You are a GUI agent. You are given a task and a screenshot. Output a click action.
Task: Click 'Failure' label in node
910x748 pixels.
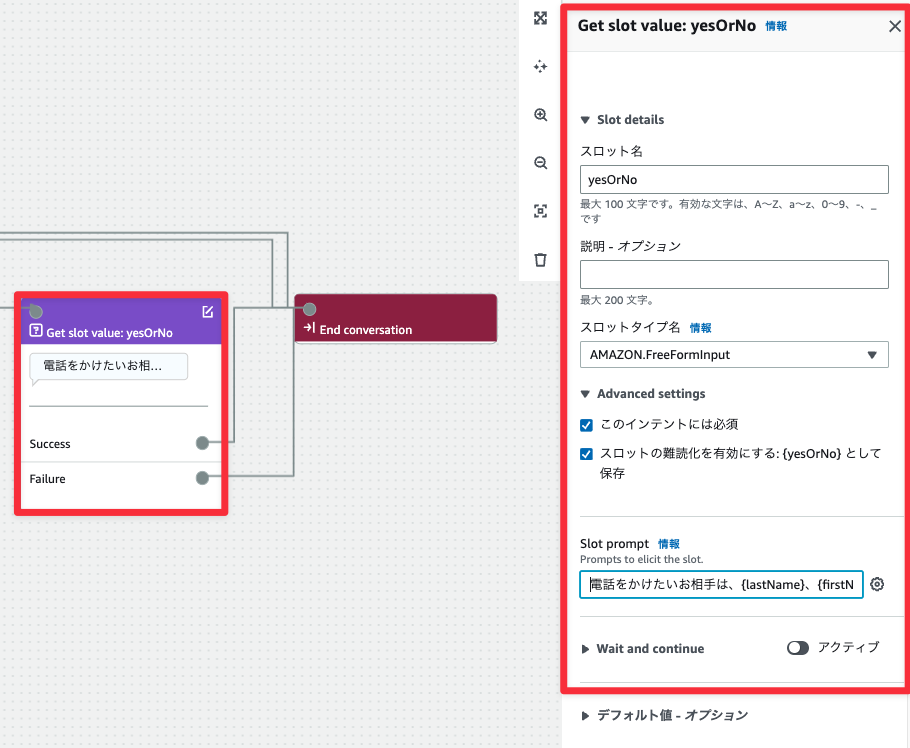[x=48, y=479]
